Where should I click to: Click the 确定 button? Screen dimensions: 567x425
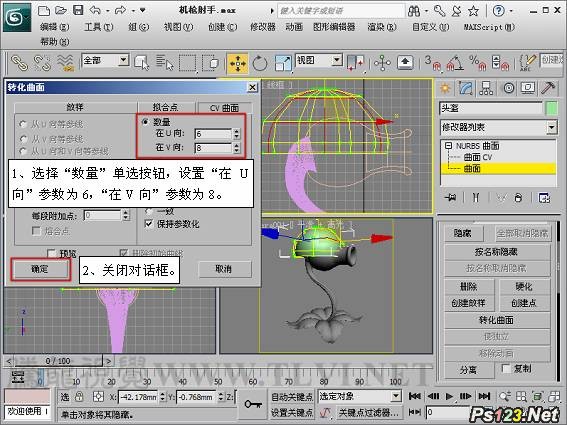tap(40, 269)
